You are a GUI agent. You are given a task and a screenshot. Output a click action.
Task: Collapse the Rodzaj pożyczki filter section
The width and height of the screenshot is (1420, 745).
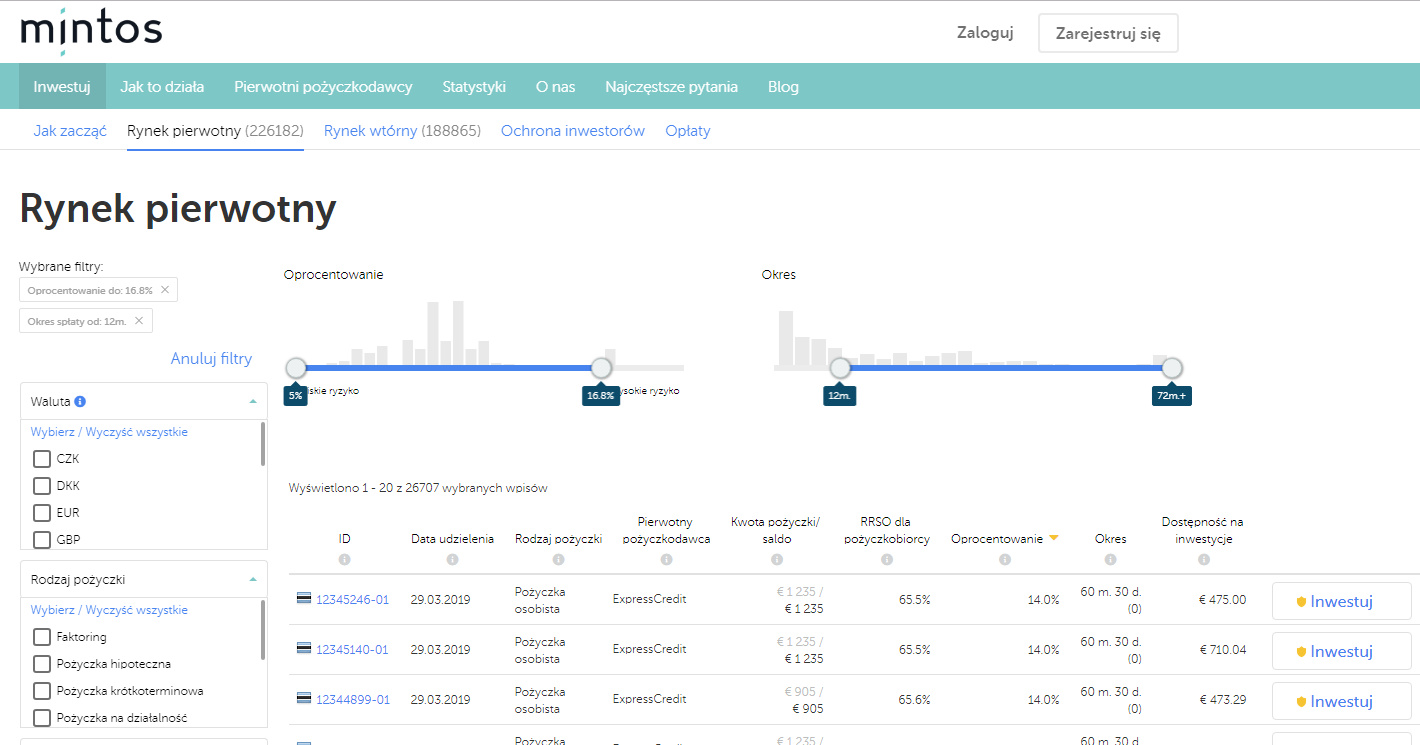point(252,579)
